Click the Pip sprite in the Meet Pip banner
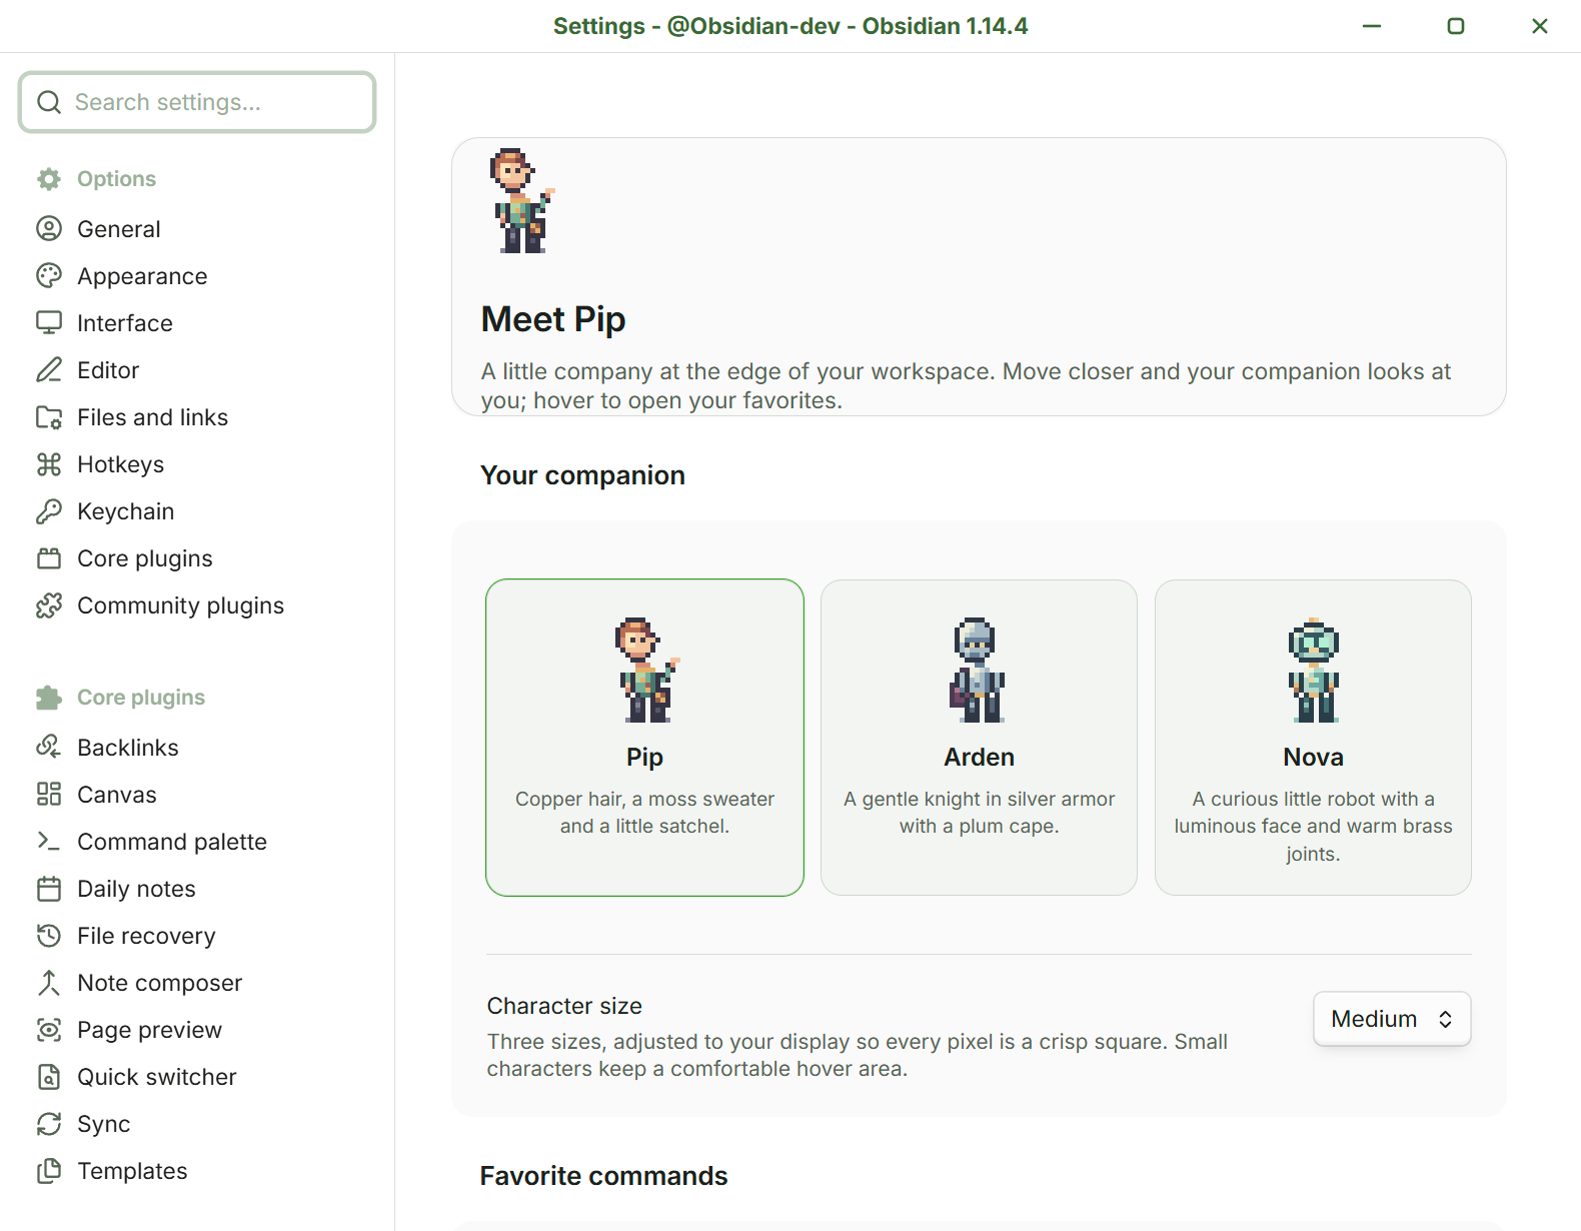The width and height of the screenshot is (1581, 1231). [x=521, y=200]
